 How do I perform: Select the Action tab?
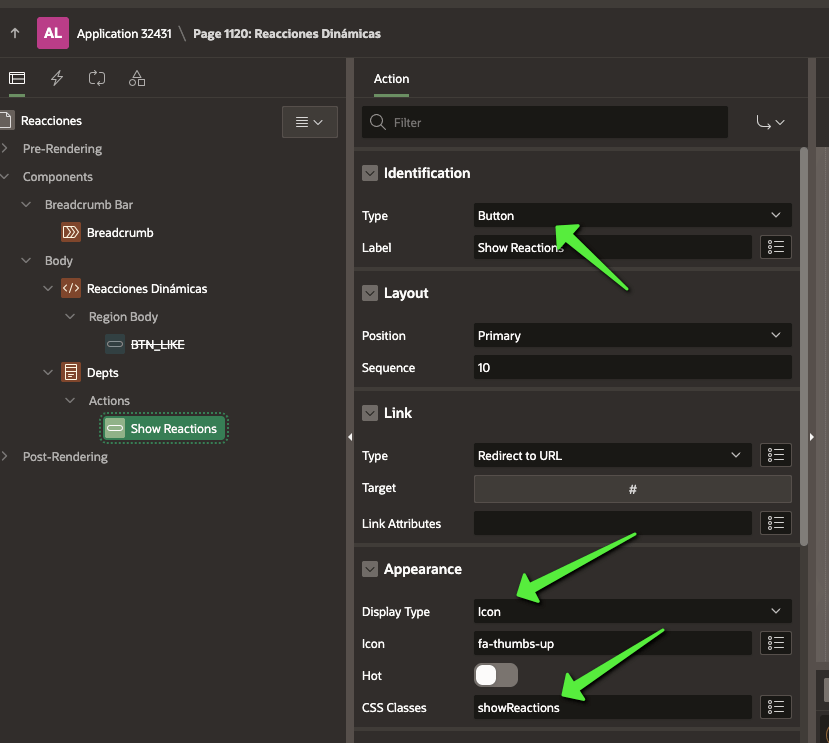[x=391, y=79]
